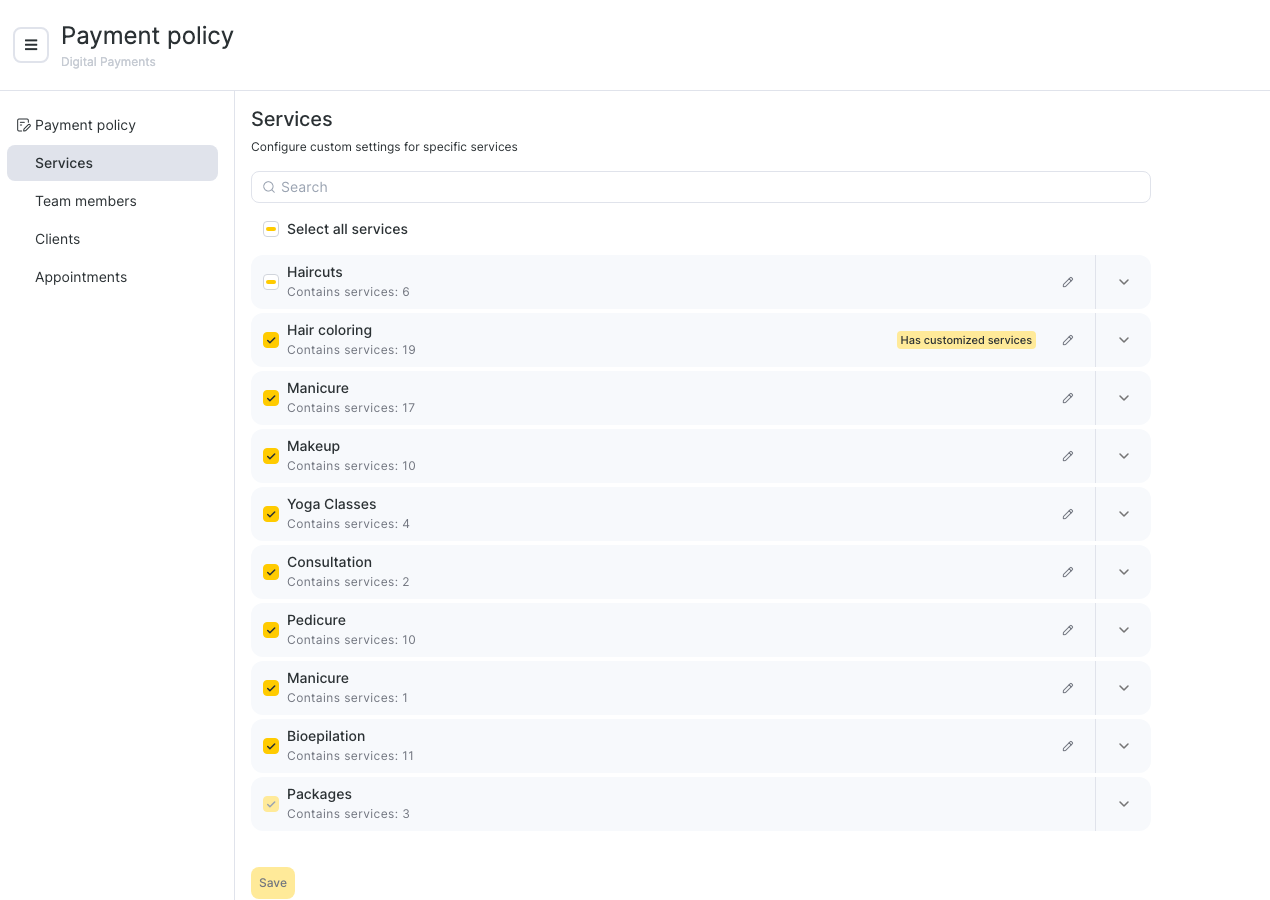
Task: Edit the Manicure category containing 17 services
Action: pos(1068,398)
